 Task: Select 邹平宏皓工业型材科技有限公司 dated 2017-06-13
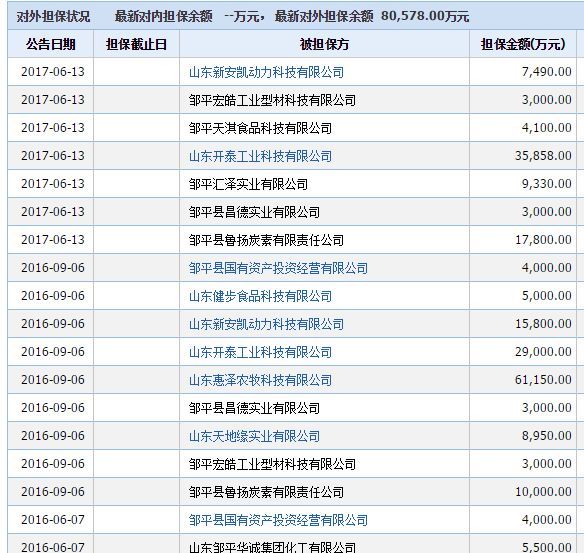[272, 100]
